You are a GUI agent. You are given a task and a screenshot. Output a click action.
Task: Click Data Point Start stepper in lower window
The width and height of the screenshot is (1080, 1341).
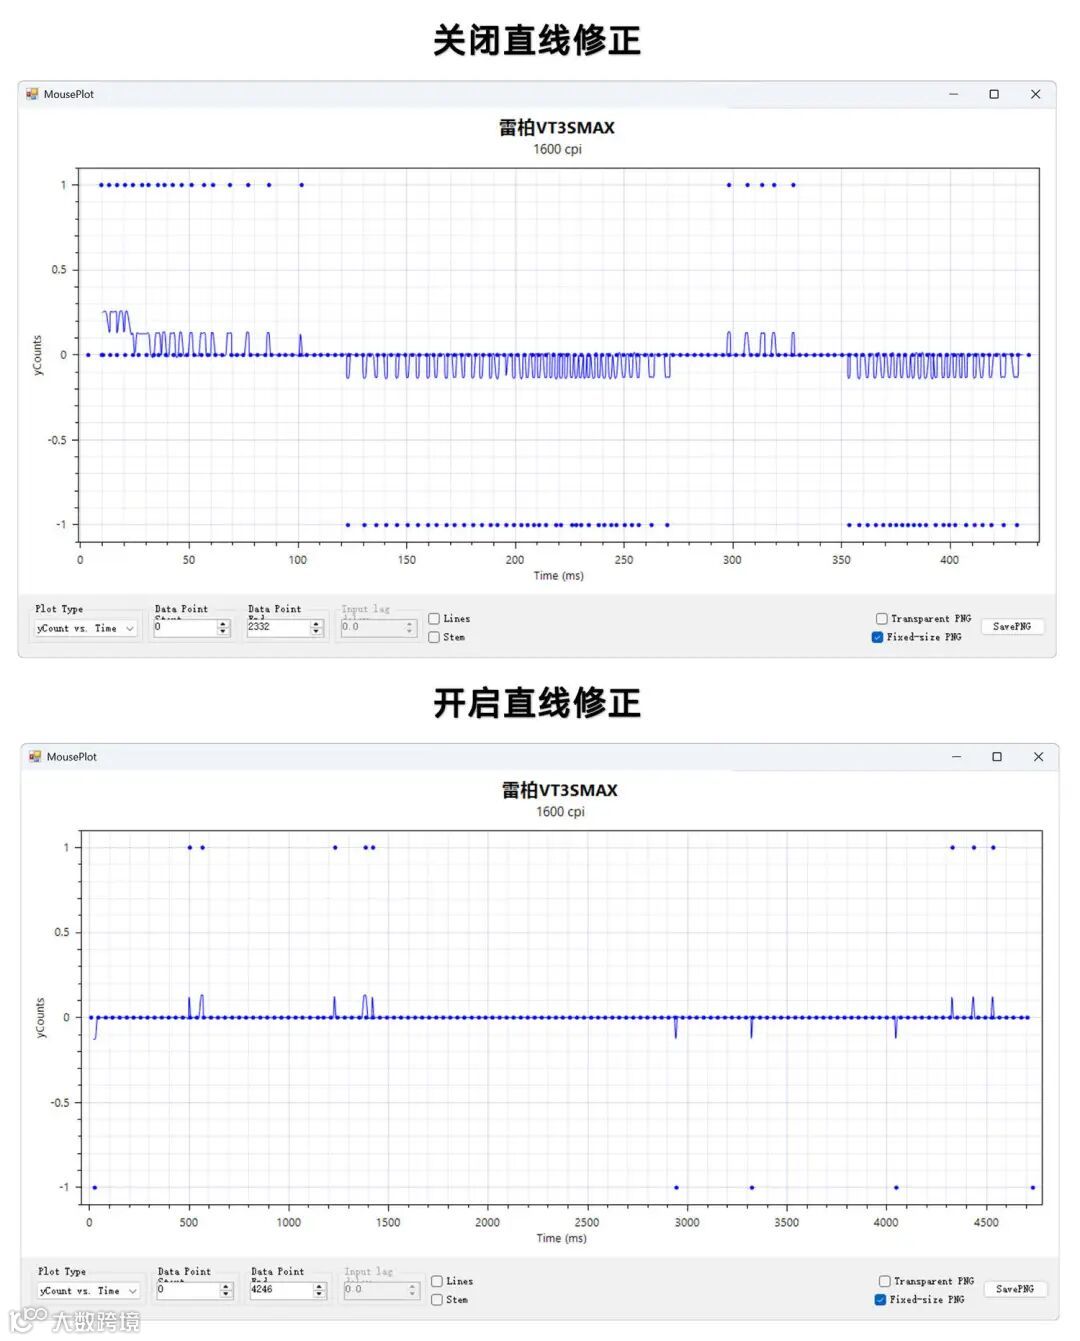coord(226,1291)
